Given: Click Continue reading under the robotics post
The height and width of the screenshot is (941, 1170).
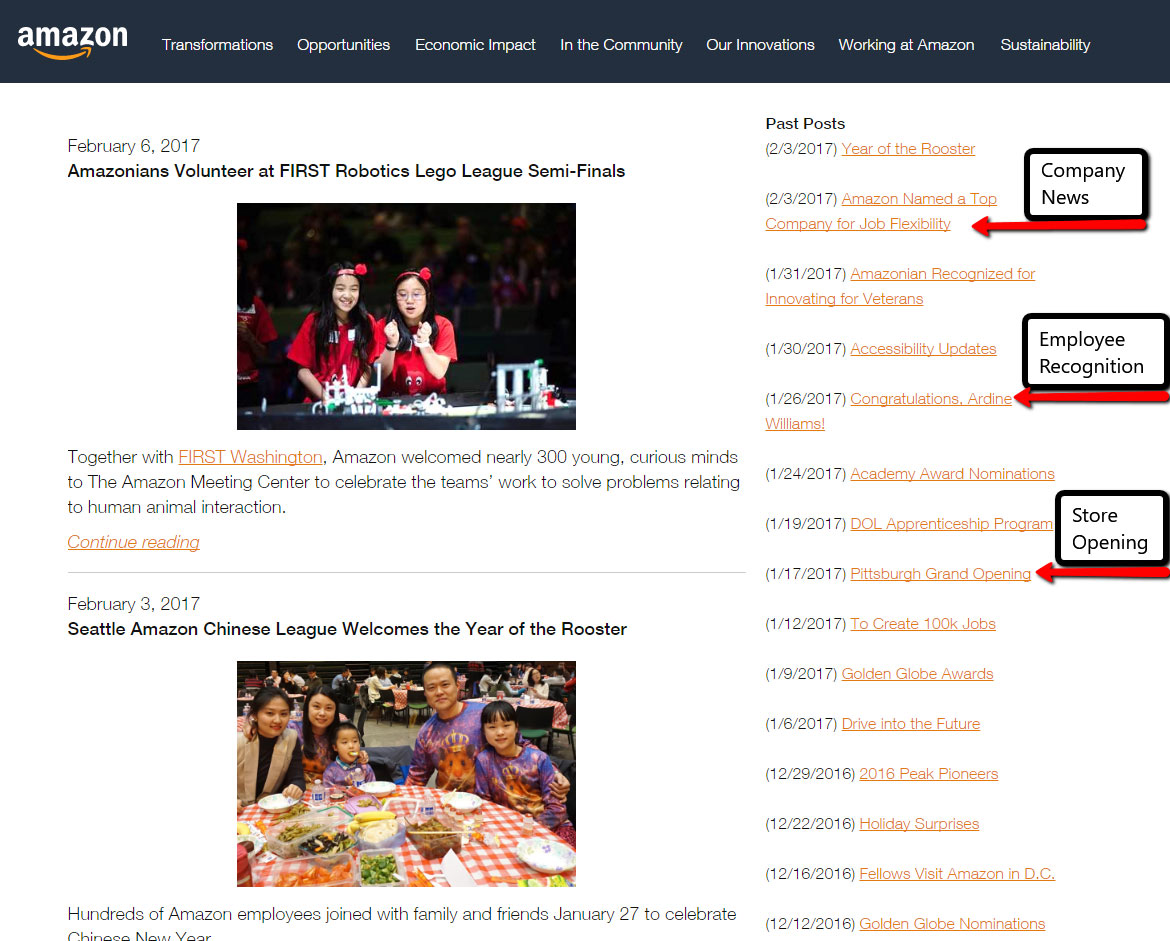Looking at the screenshot, I should coord(134,542).
